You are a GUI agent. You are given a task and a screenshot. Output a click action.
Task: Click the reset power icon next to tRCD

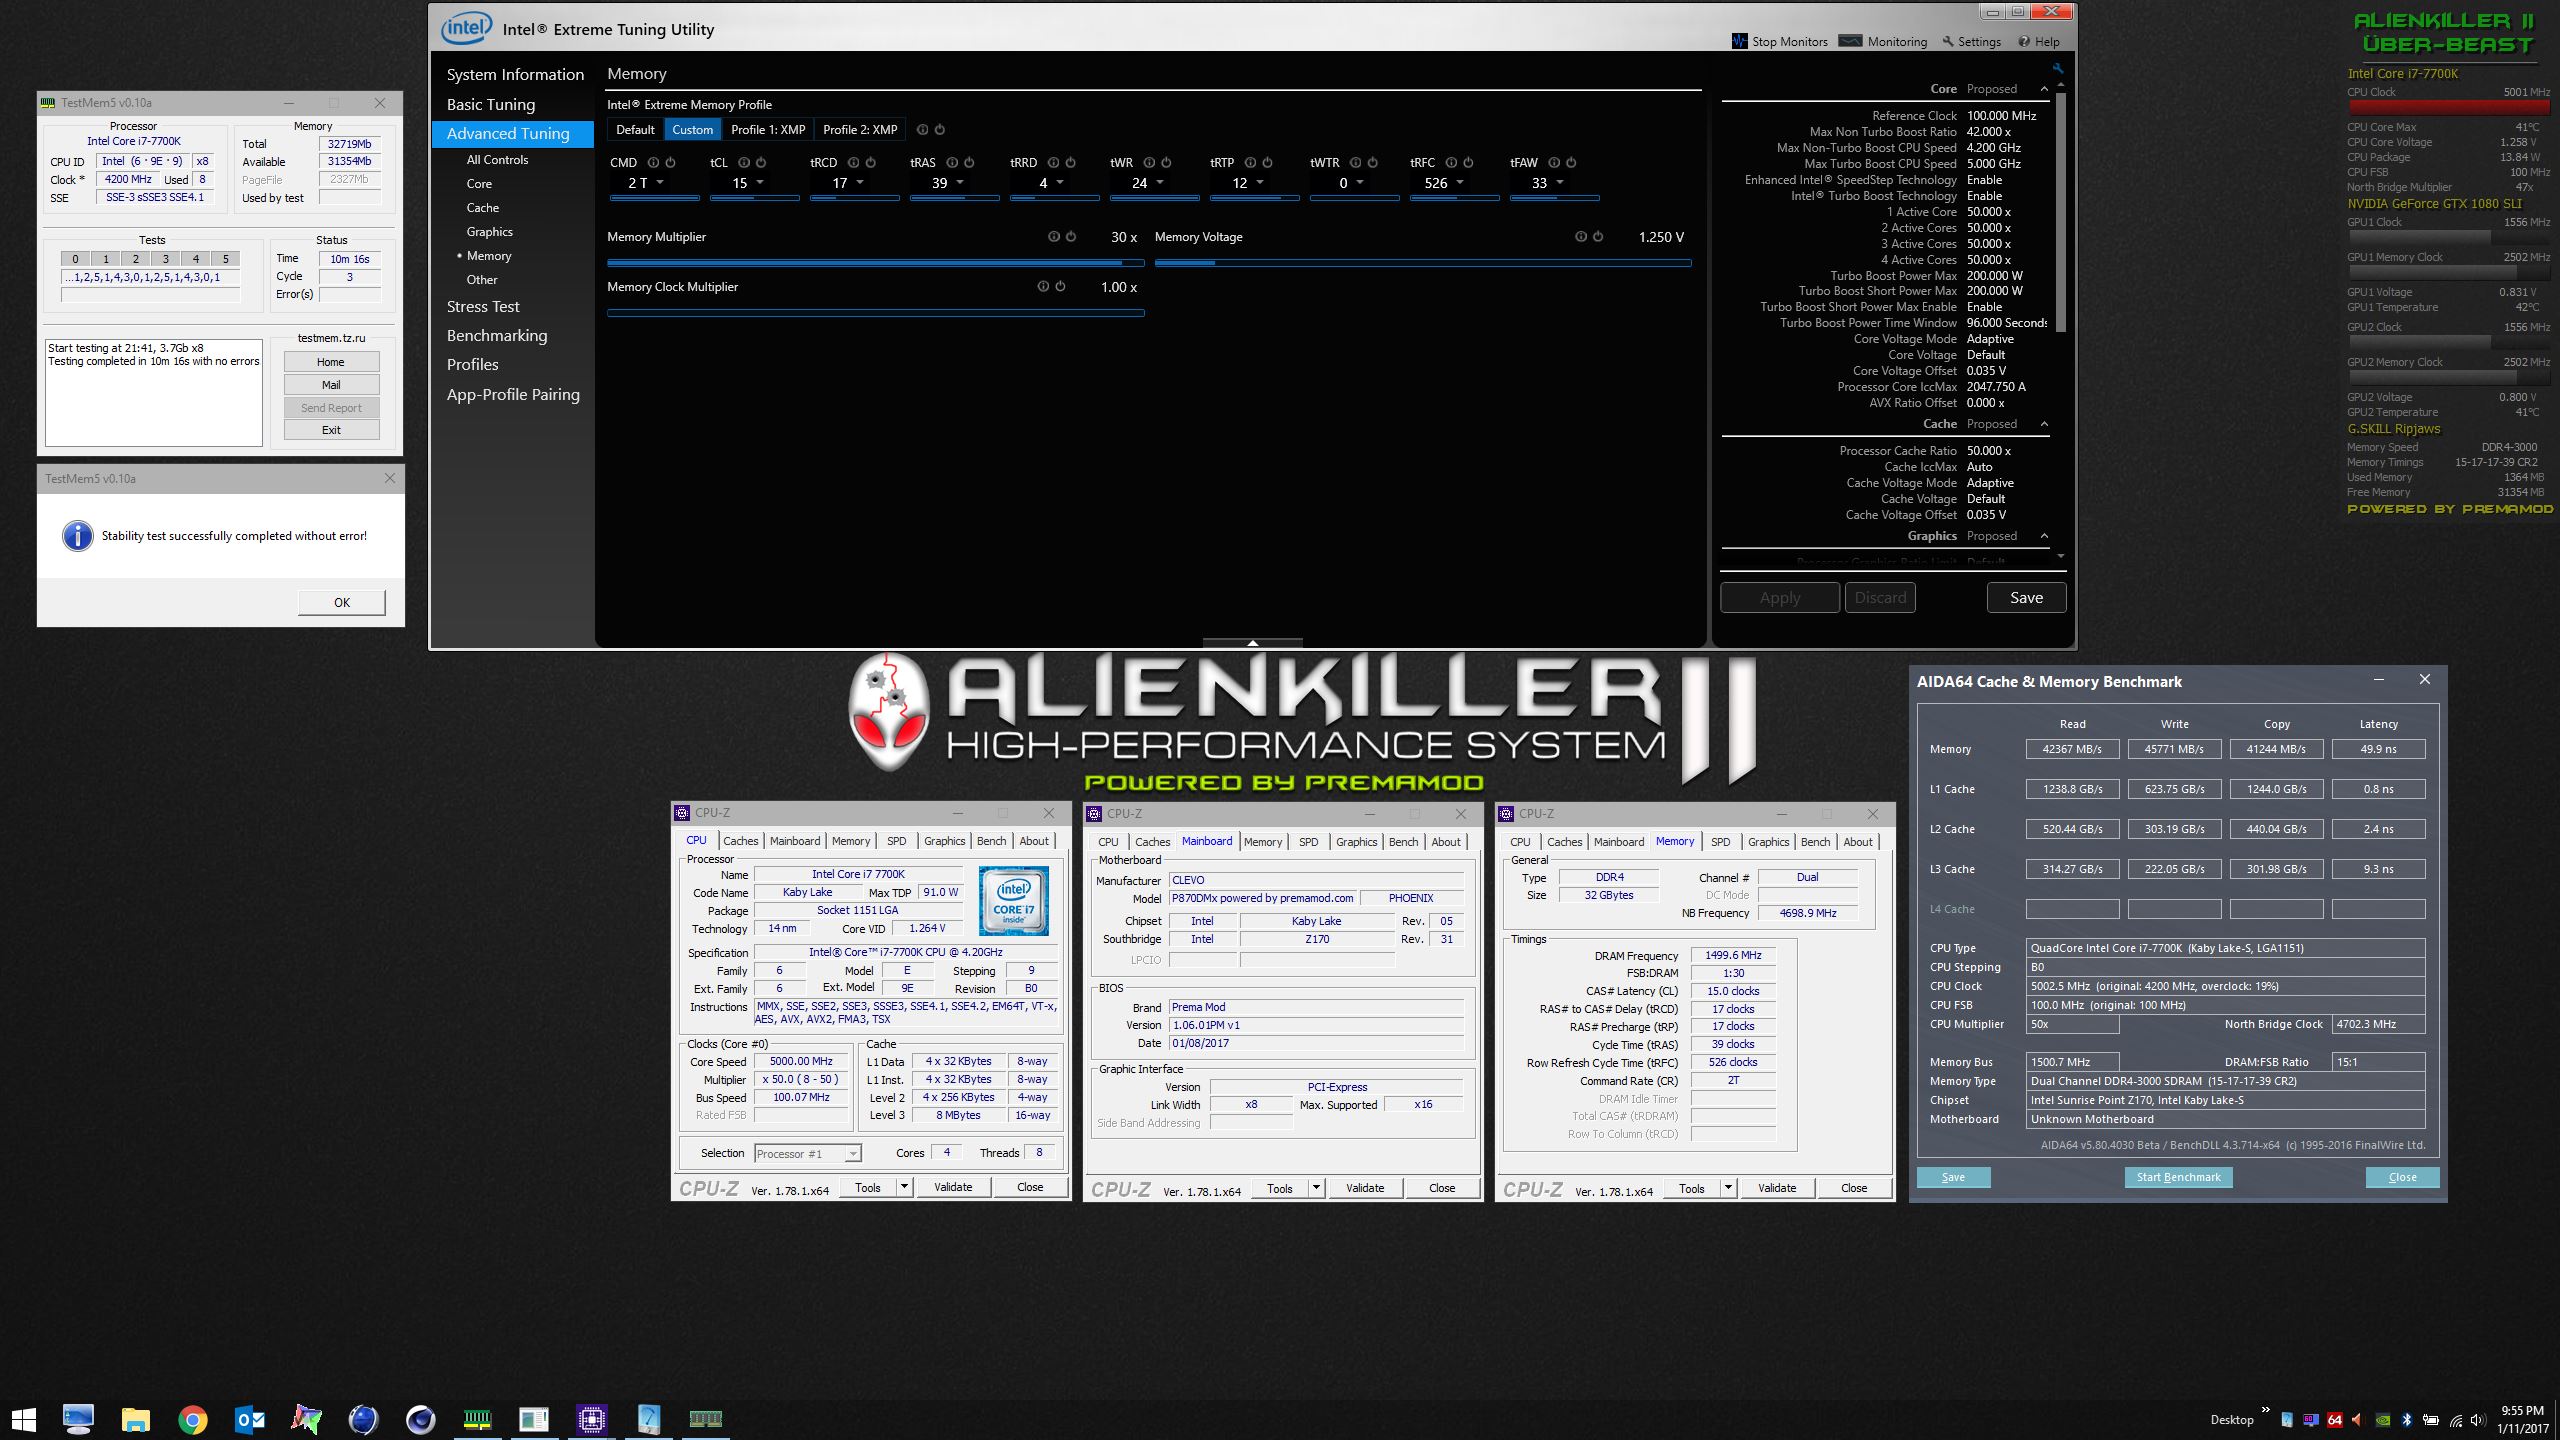pos(871,162)
